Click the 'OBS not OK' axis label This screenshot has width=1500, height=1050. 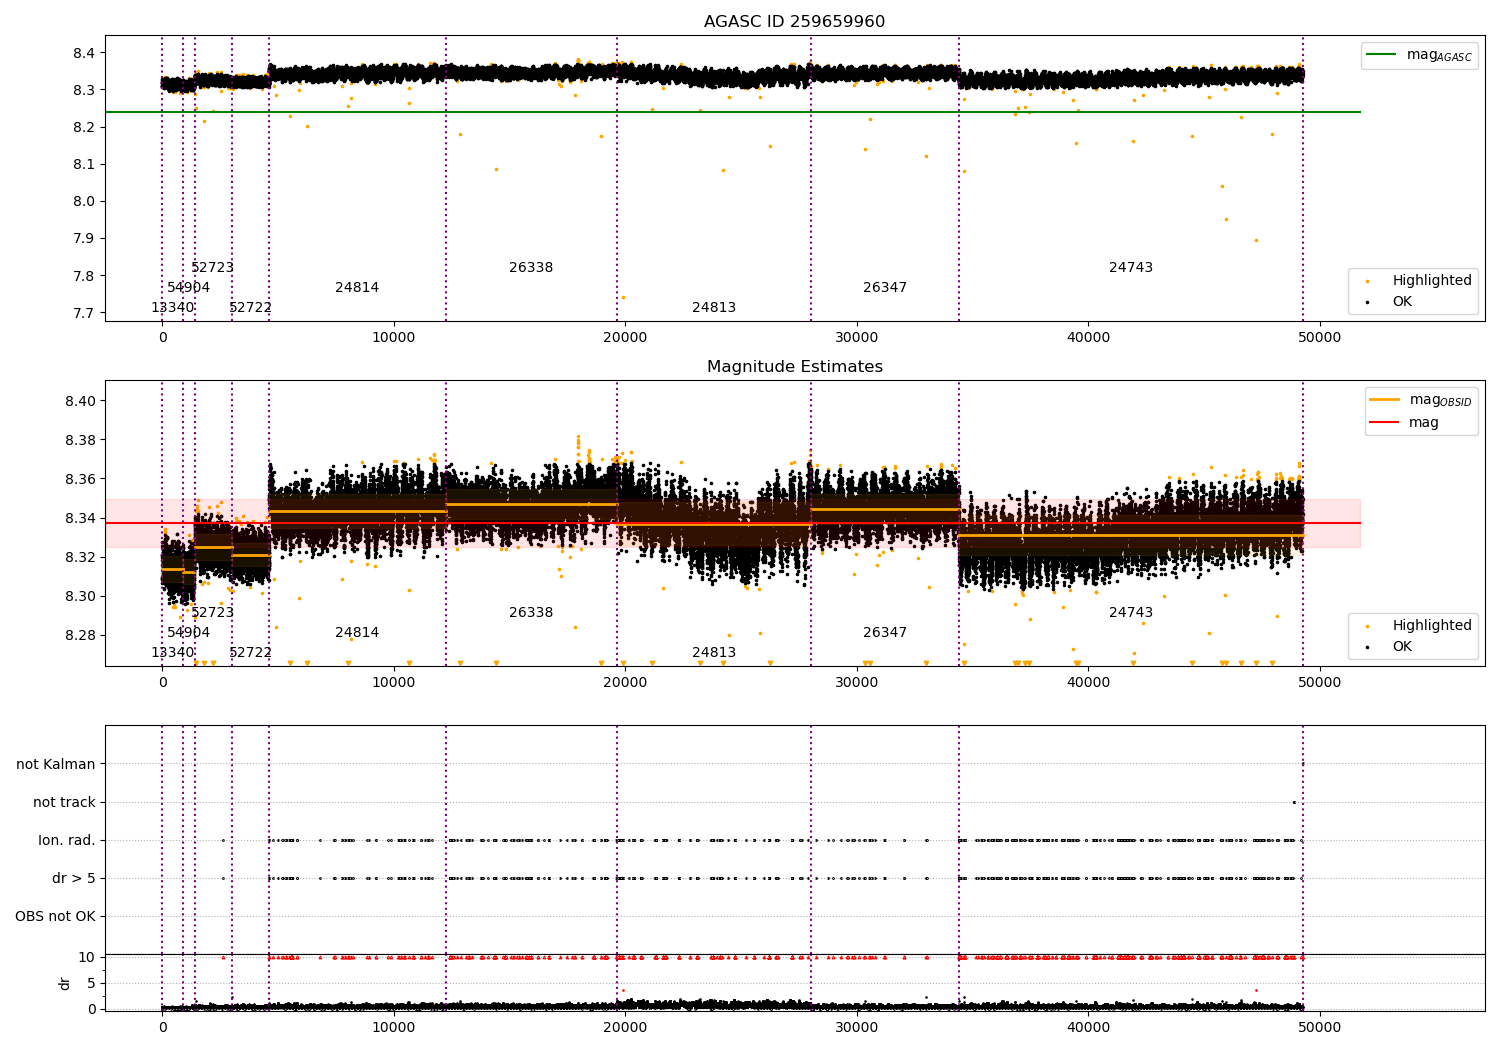[x=56, y=917]
